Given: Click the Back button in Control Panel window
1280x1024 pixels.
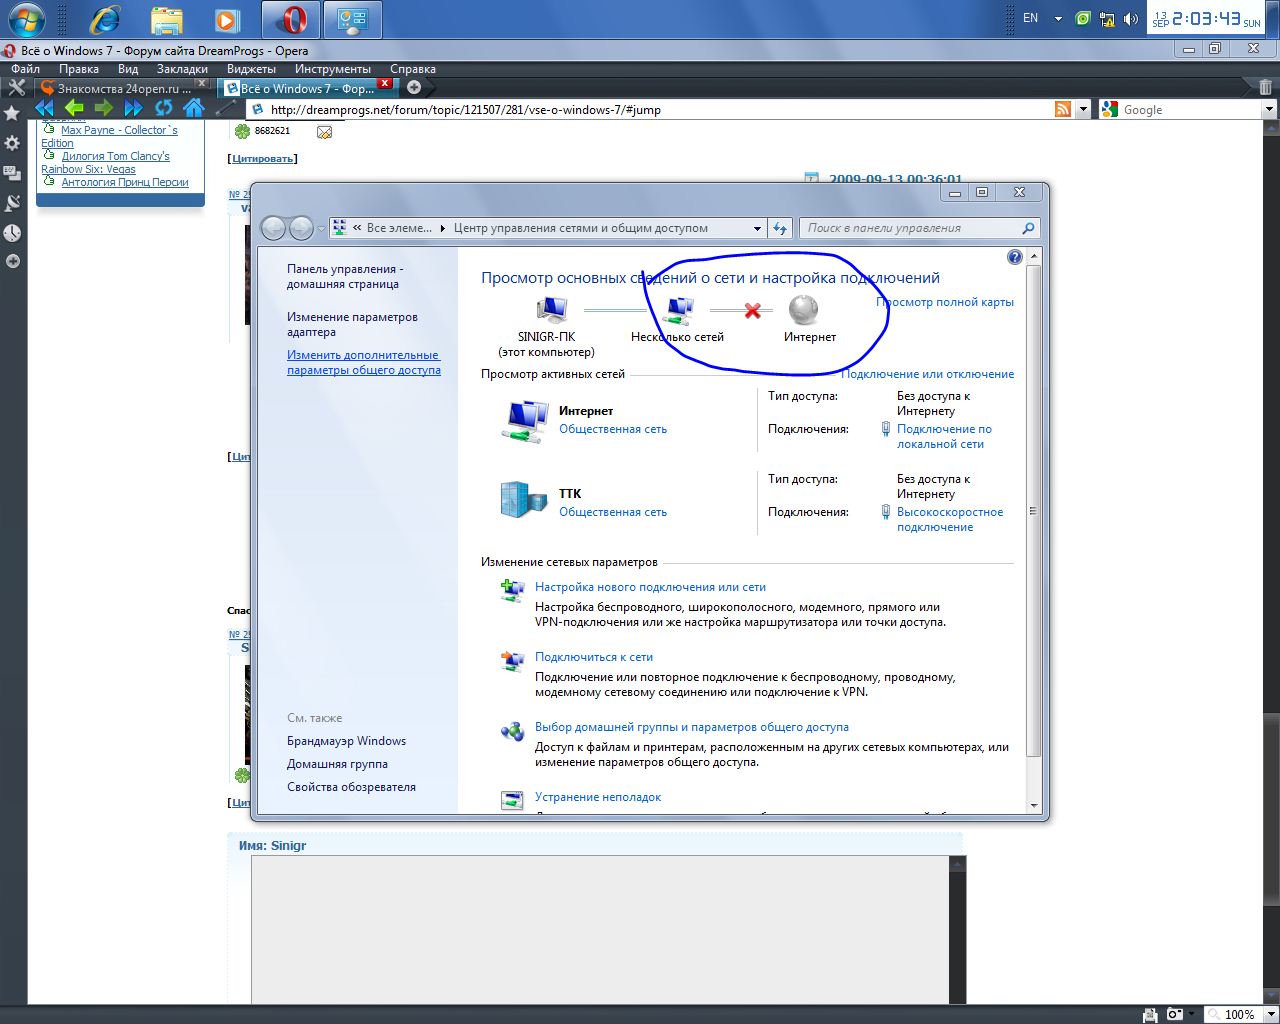Looking at the screenshot, I should pyautogui.click(x=273, y=228).
